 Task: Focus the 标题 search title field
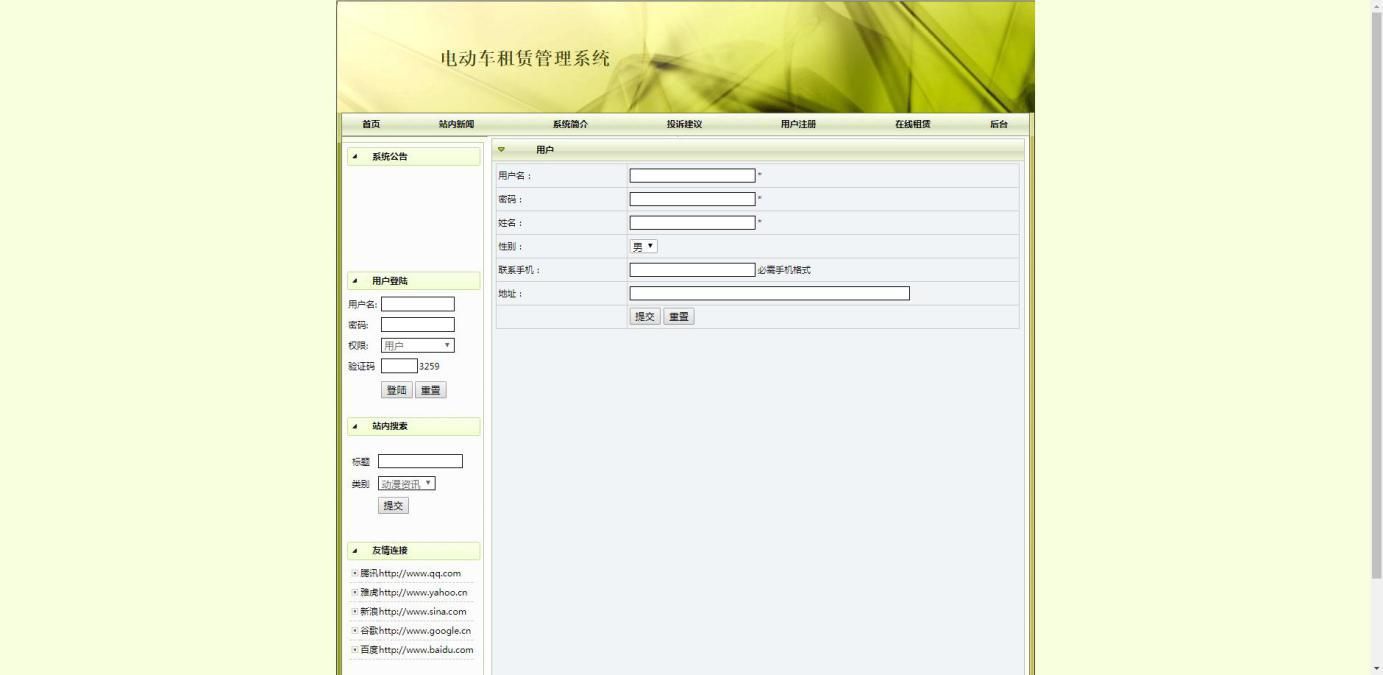(x=420, y=461)
